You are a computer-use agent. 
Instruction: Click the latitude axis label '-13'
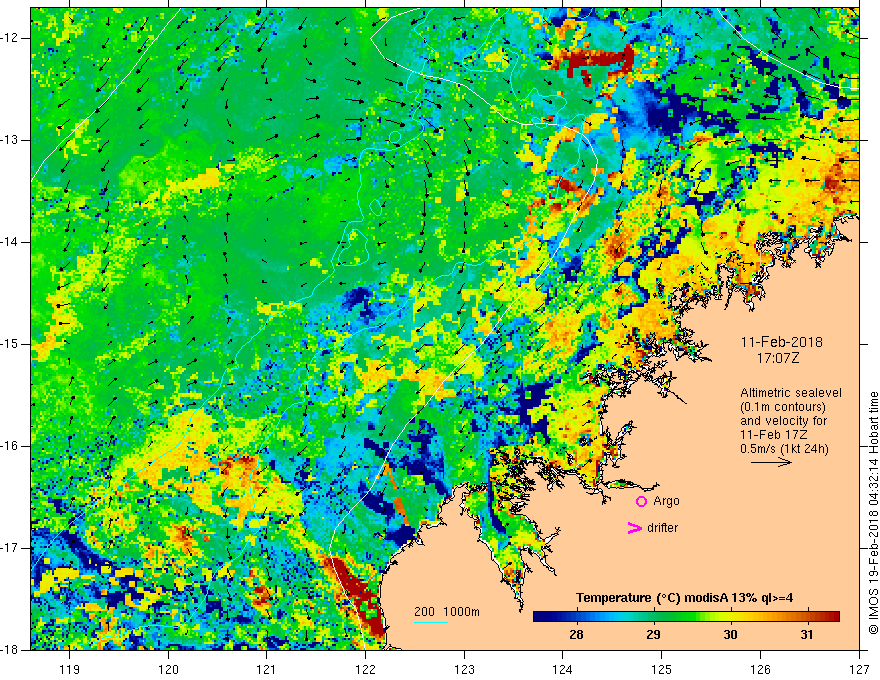point(11,140)
